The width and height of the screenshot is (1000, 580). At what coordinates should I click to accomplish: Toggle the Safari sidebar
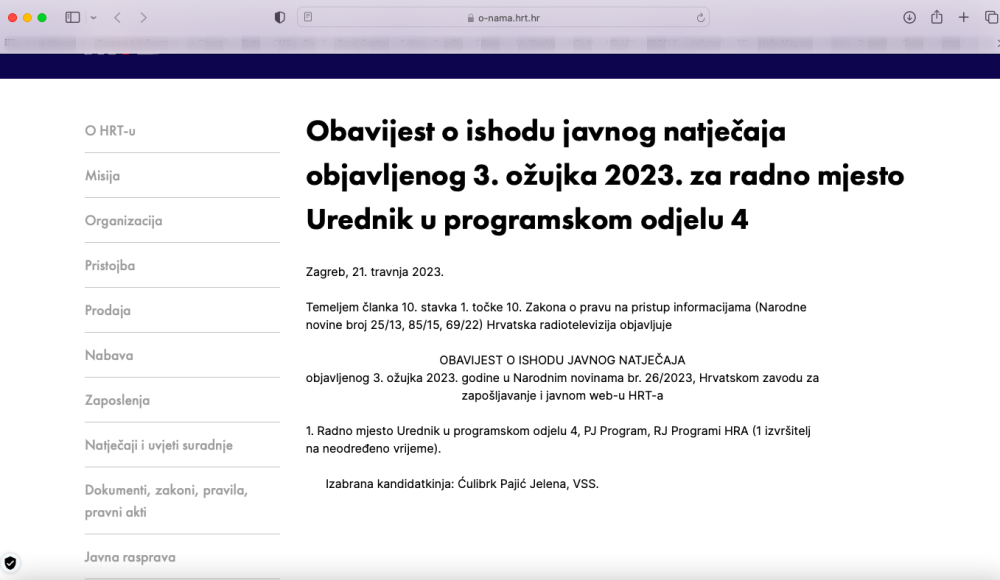tap(72, 18)
